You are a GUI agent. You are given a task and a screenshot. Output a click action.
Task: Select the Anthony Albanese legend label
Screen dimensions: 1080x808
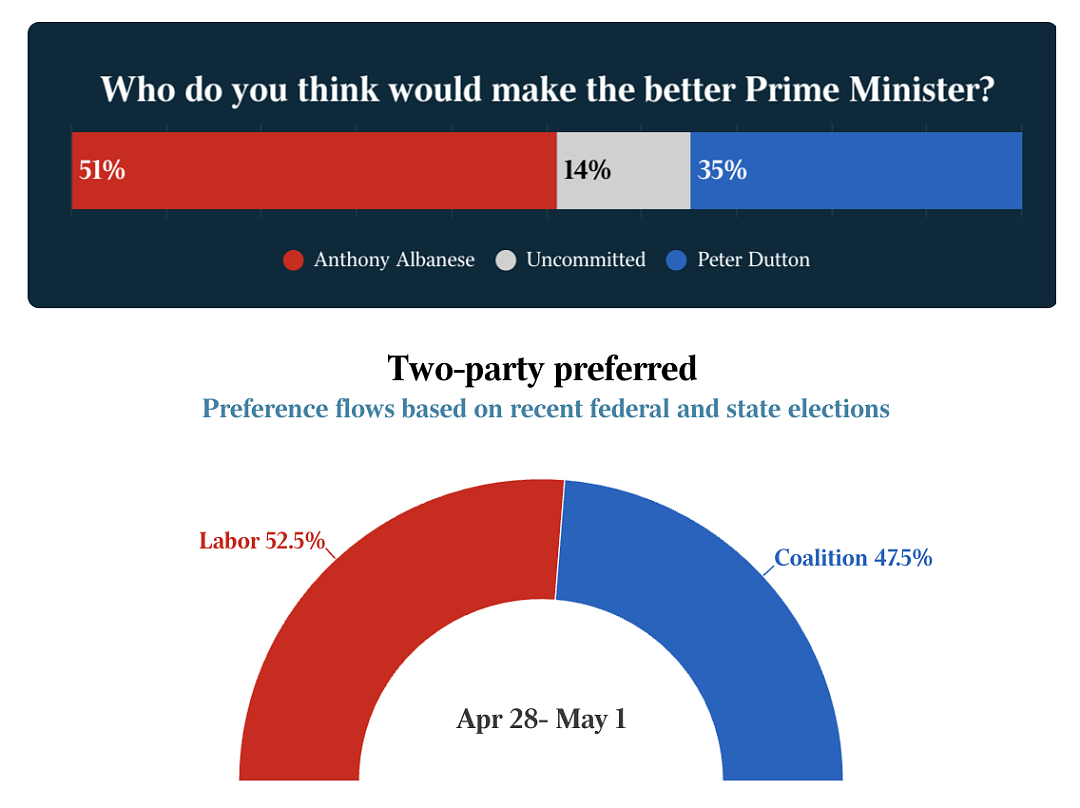tap(394, 260)
